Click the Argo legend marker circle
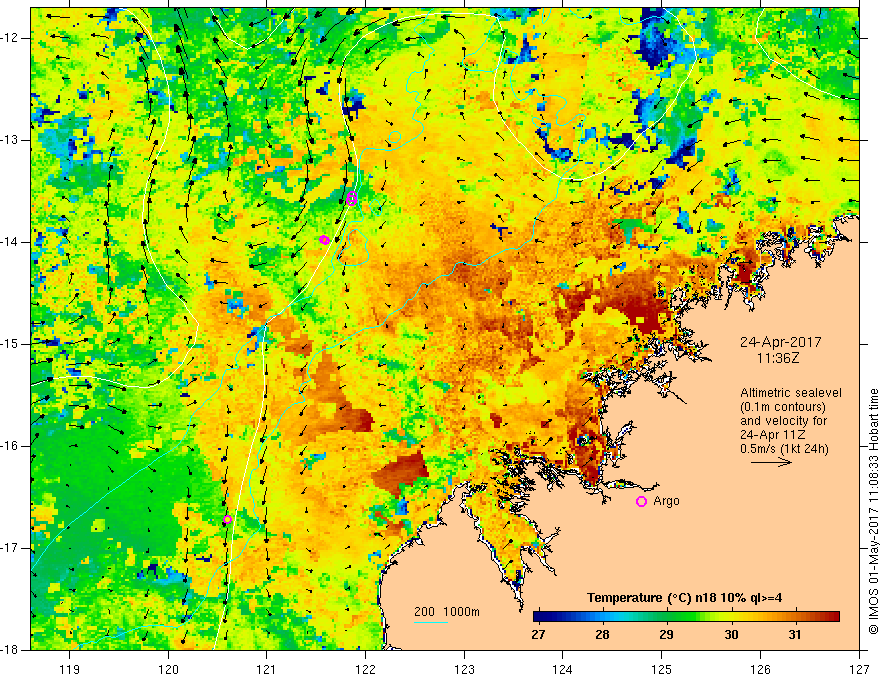880x680 pixels. (x=641, y=502)
